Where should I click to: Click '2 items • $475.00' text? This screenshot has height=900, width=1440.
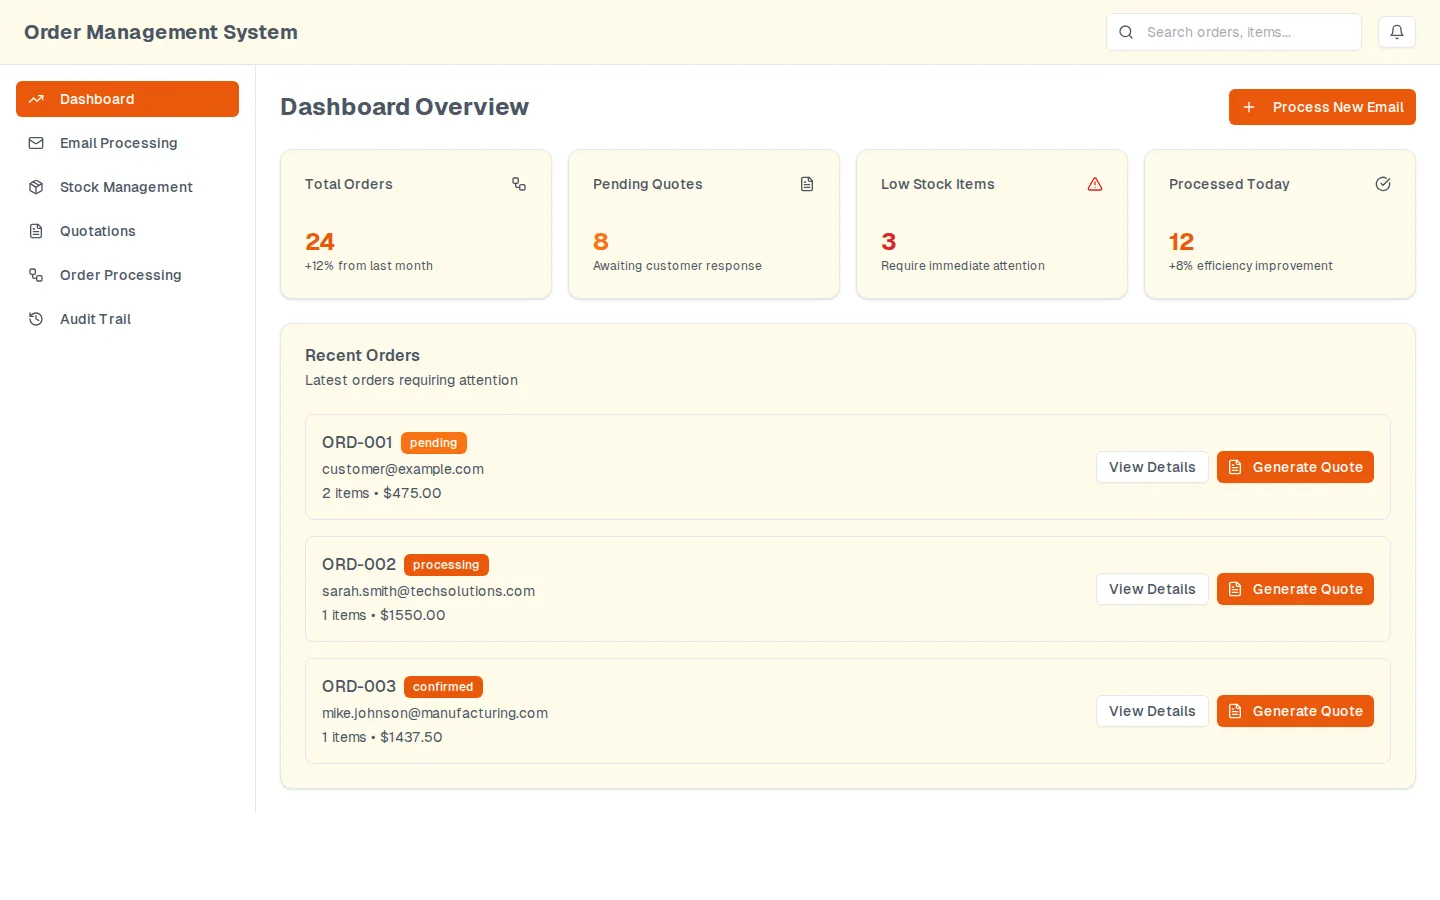pyautogui.click(x=381, y=493)
